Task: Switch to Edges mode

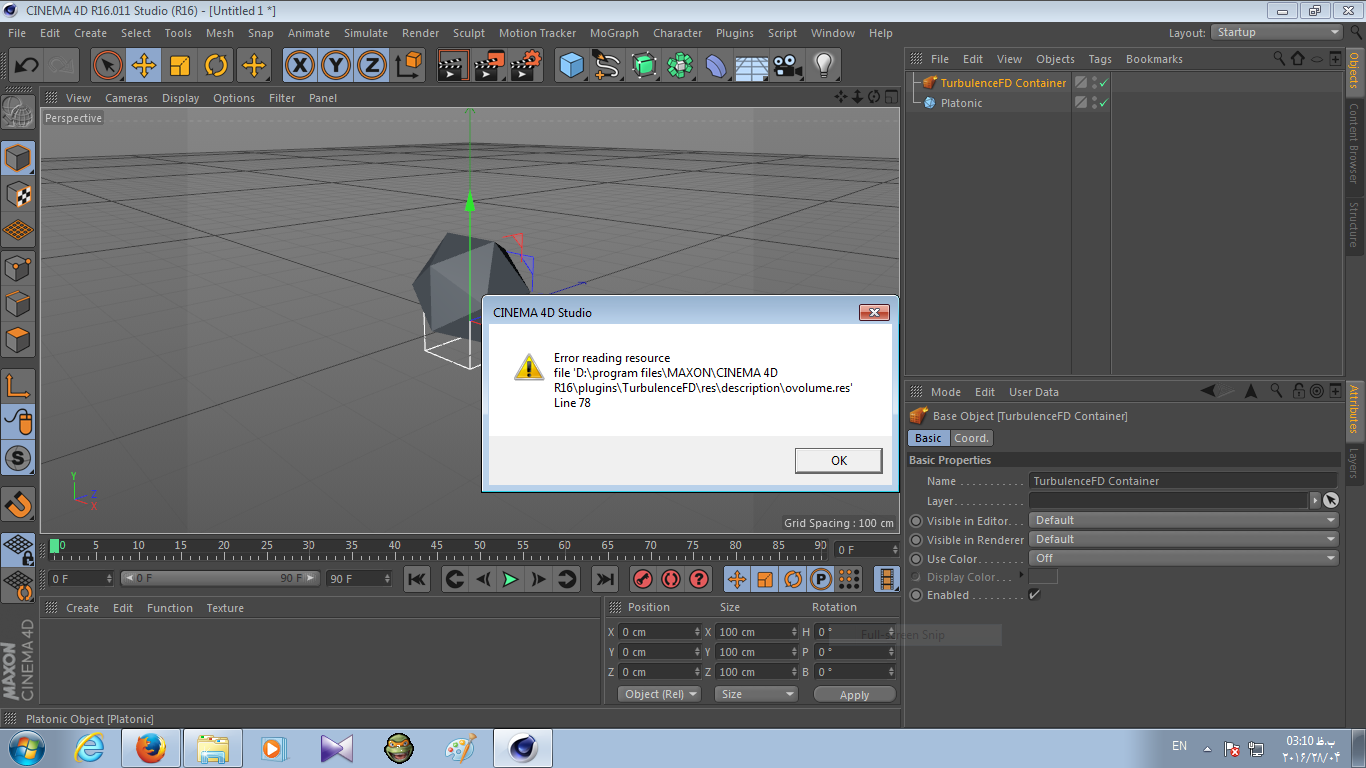Action: click(18, 303)
